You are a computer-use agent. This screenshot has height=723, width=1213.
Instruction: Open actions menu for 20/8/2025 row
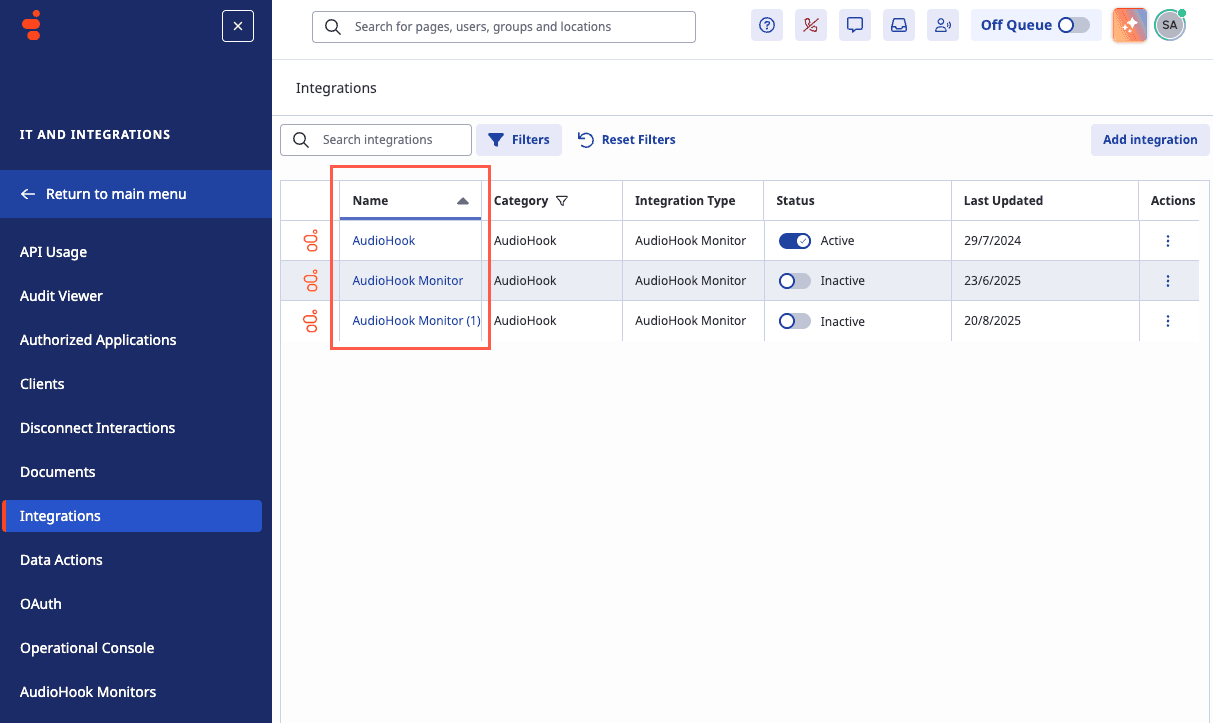1168,321
